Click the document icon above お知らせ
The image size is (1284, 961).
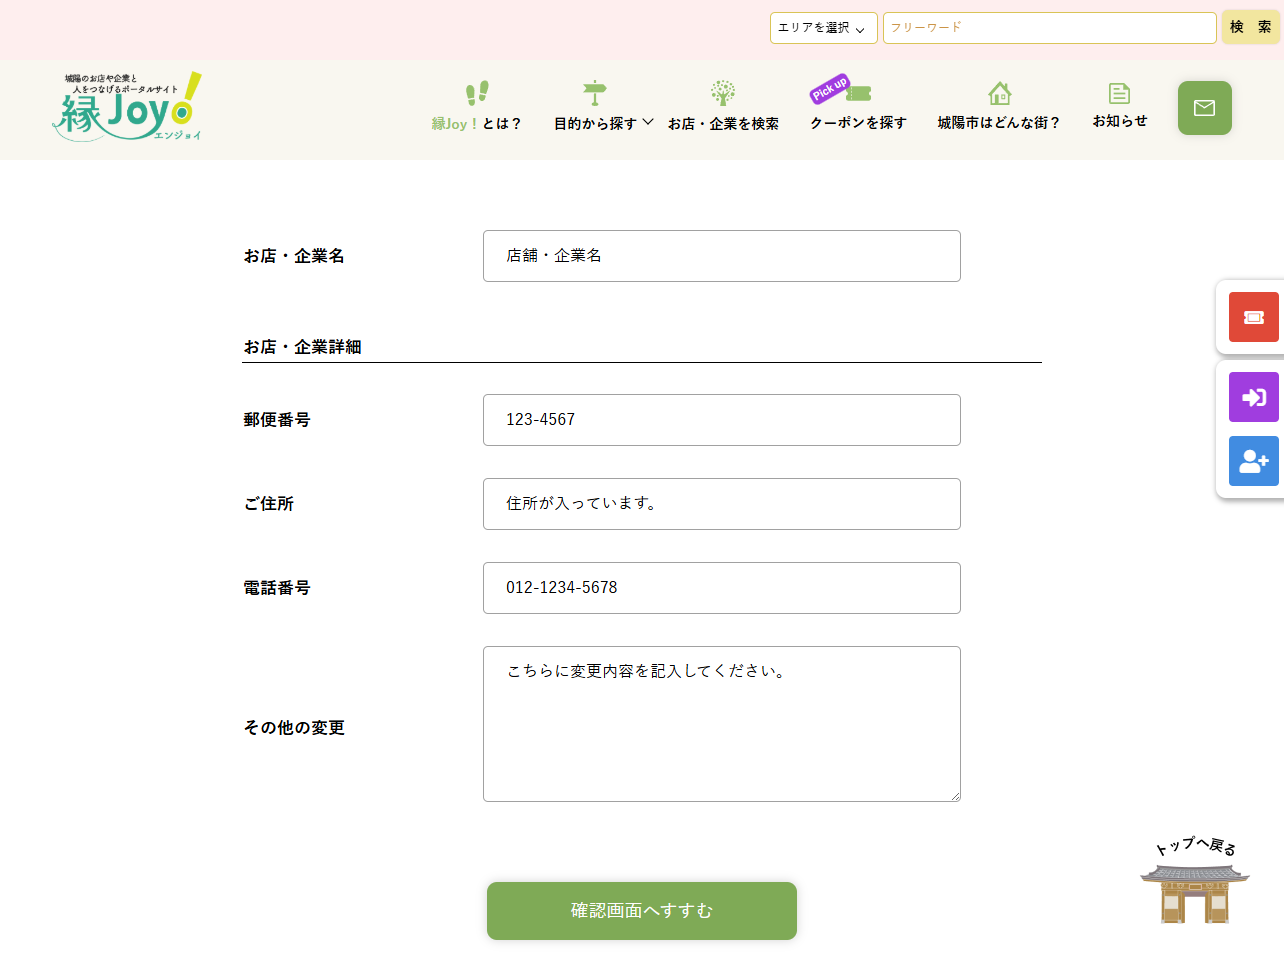pyautogui.click(x=1119, y=92)
